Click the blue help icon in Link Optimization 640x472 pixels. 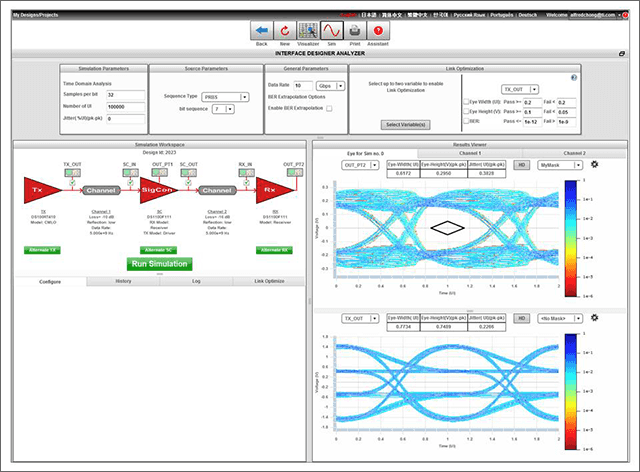pyautogui.click(x=574, y=77)
